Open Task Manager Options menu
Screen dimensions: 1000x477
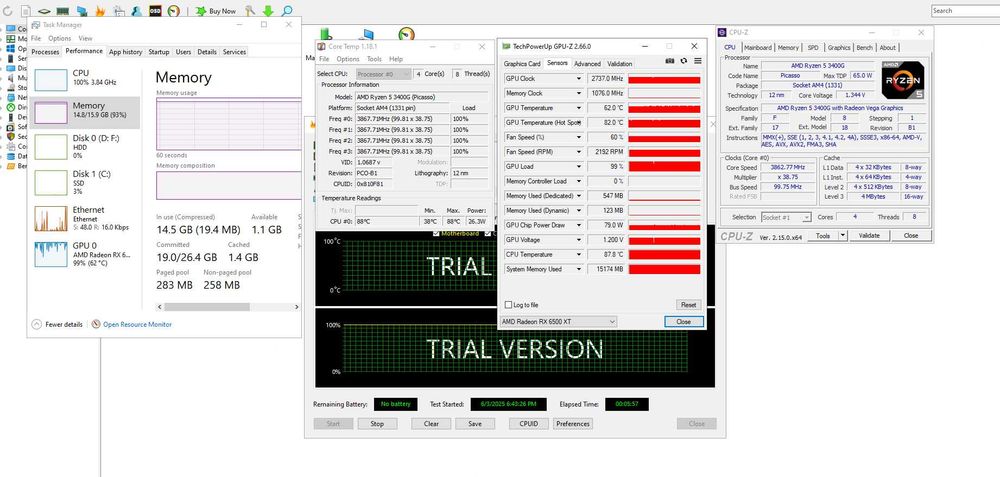point(59,38)
